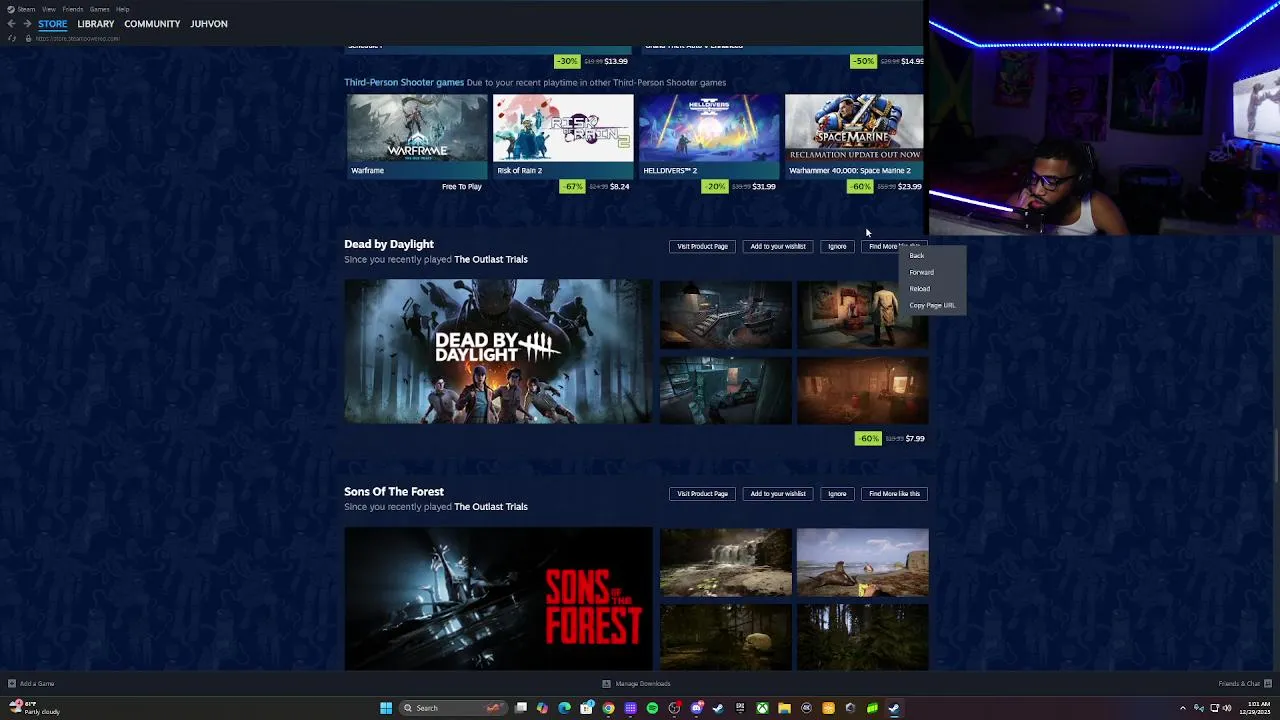This screenshot has width=1280, height=720.
Task: Find More like this for Sons Of The Forest
Action: click(894, 494)
